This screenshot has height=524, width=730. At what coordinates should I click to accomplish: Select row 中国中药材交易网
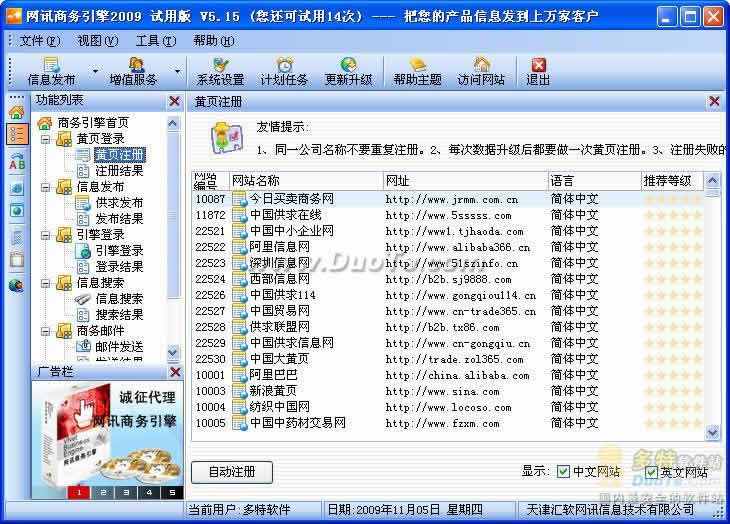448,423
